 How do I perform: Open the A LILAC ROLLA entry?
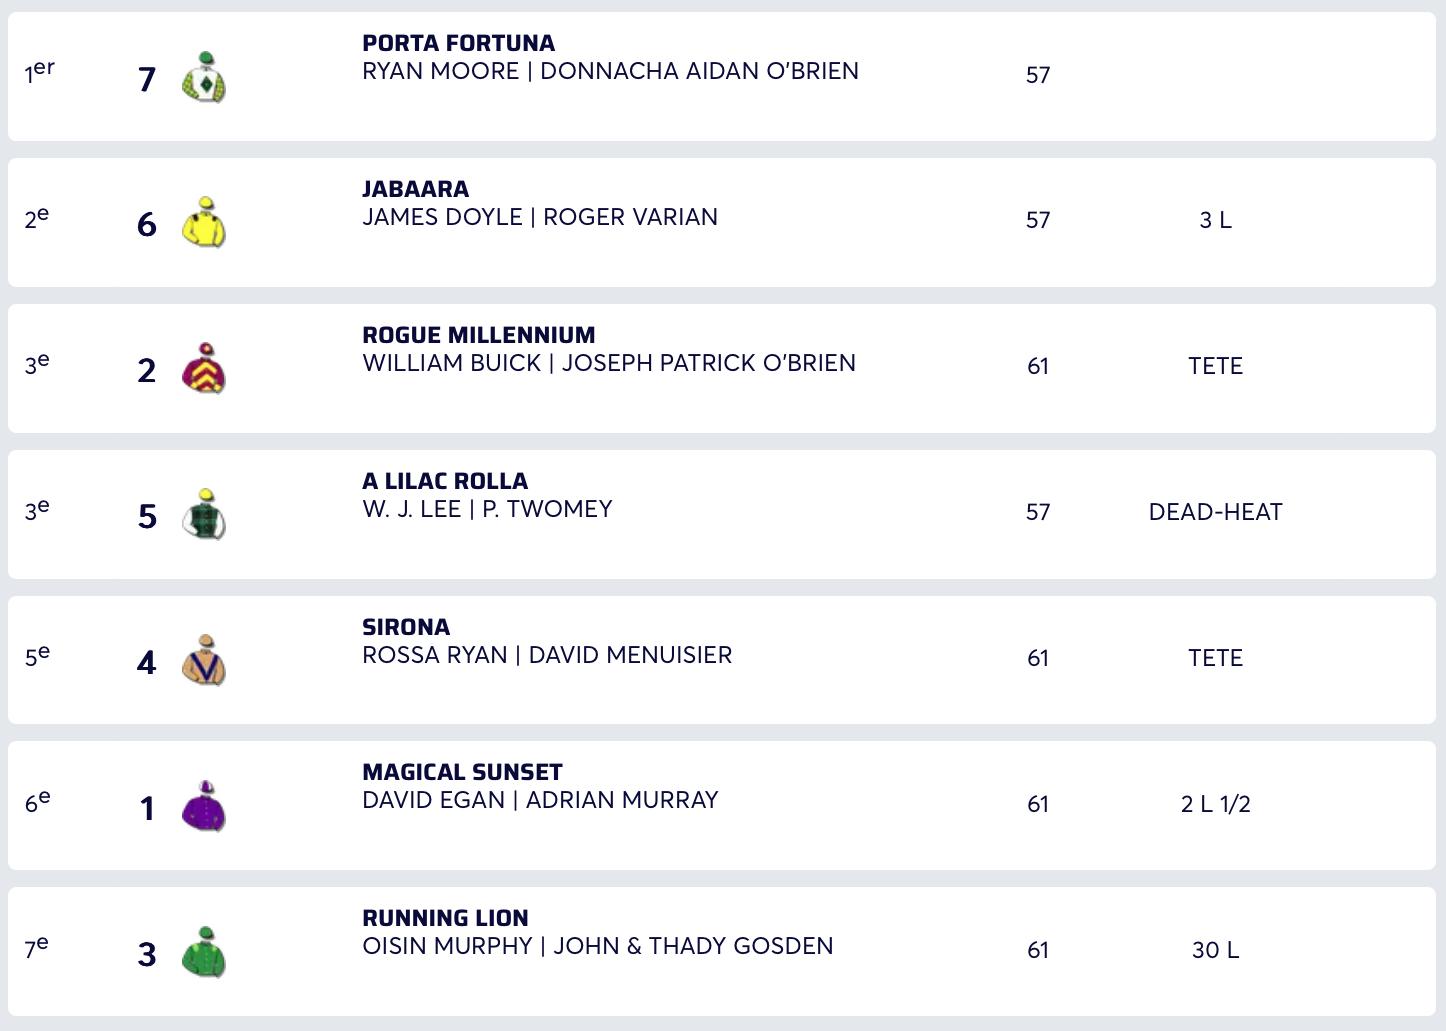tap(445, 481)
